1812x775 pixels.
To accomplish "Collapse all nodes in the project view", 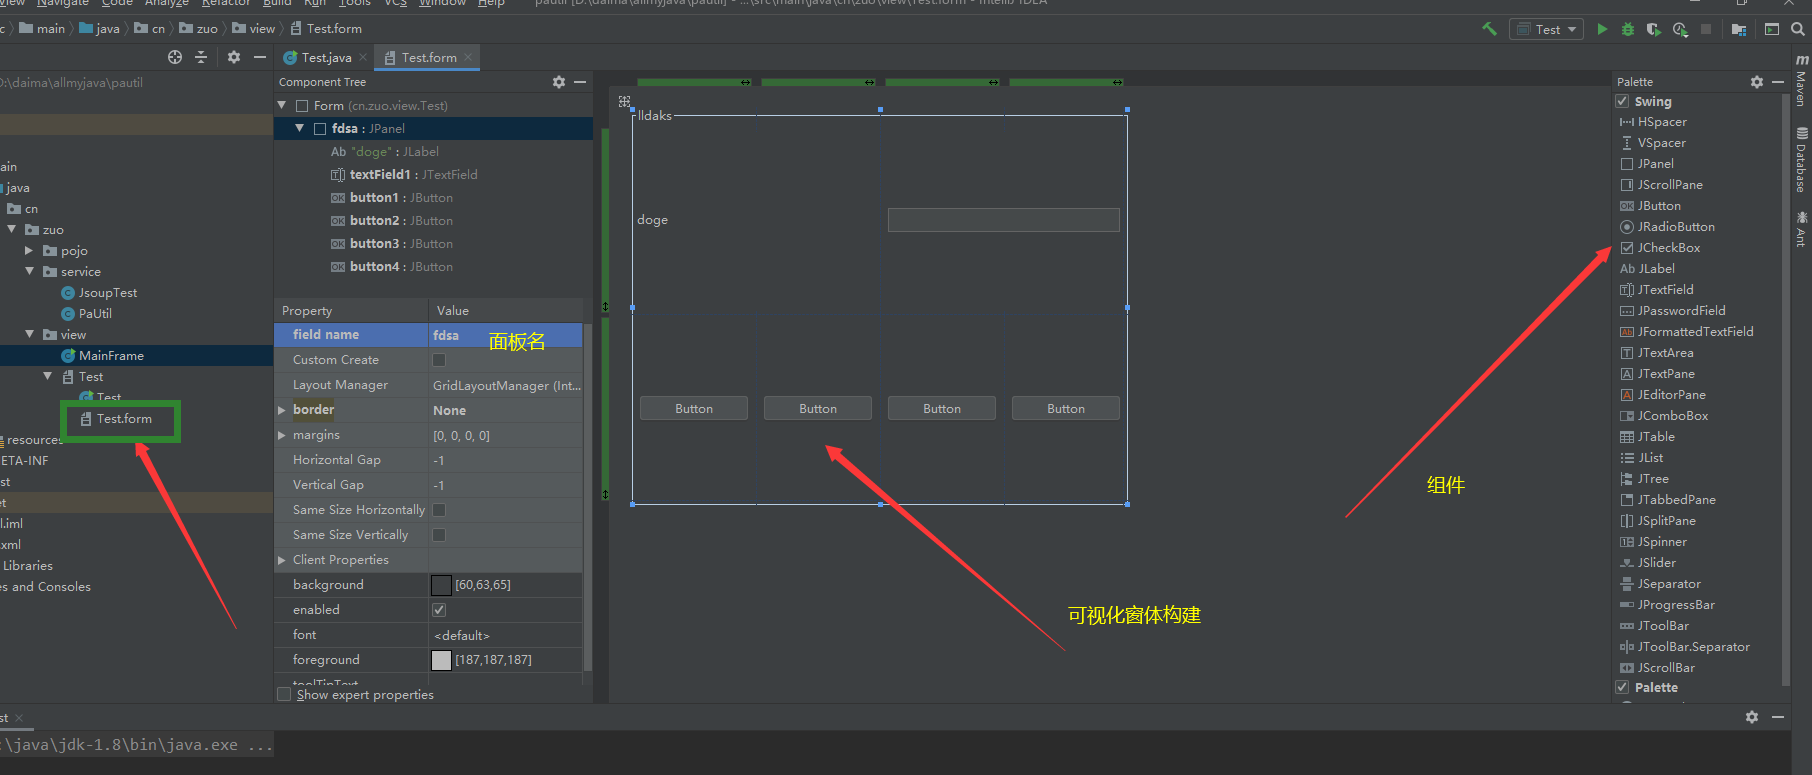I will tap(201, 57).
